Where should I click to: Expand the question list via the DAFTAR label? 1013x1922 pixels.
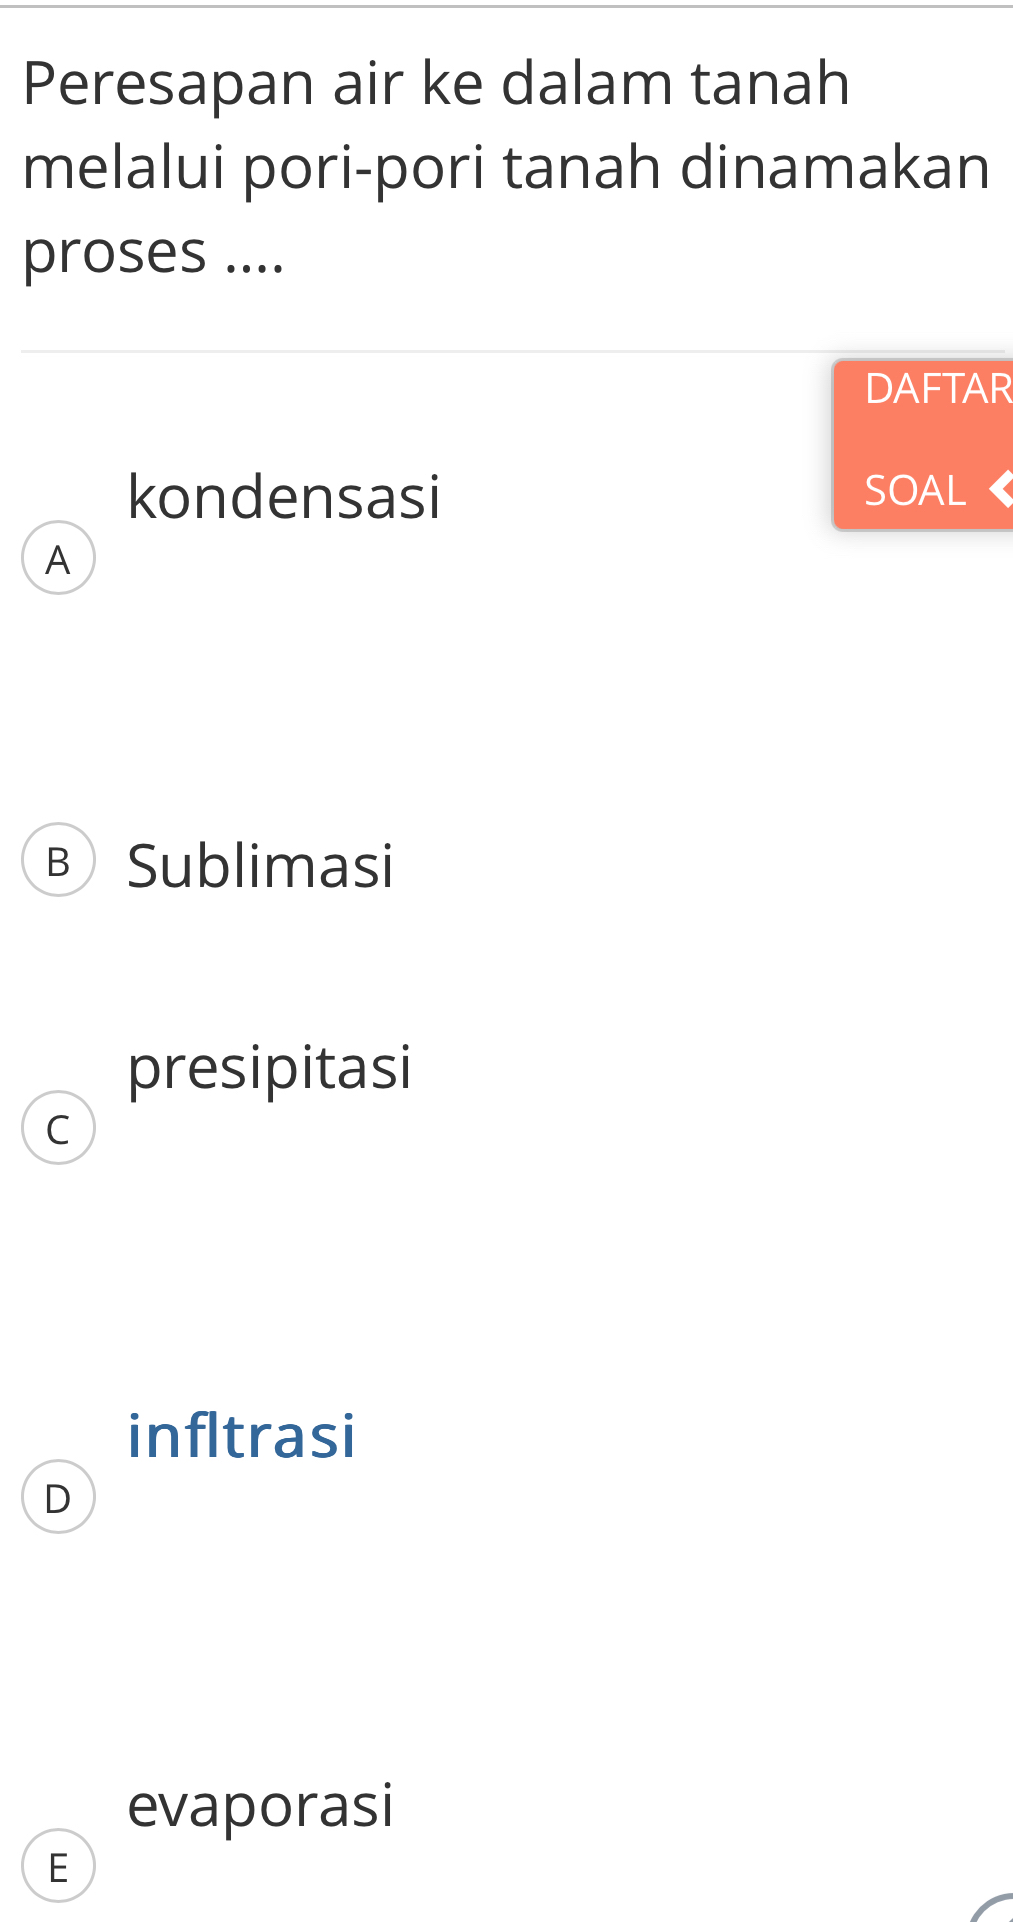pyautogui.click(x=937, y=388)
